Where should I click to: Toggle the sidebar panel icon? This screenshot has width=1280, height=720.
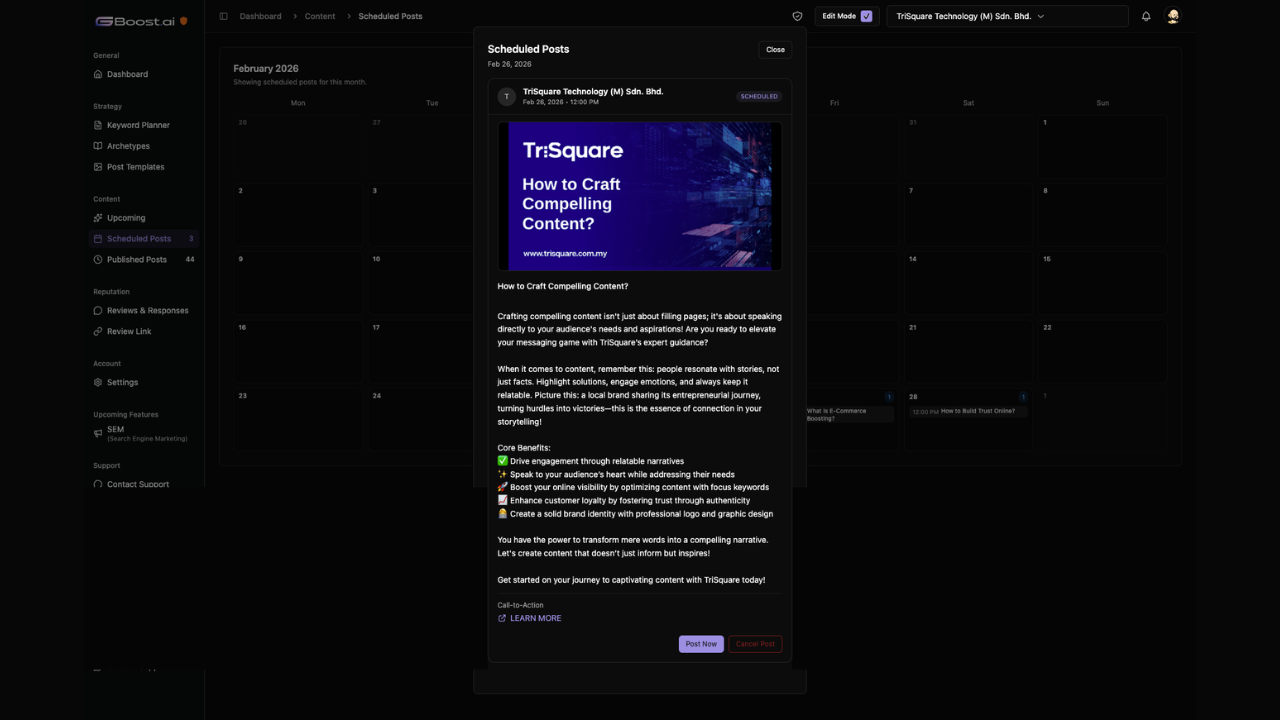223,16
